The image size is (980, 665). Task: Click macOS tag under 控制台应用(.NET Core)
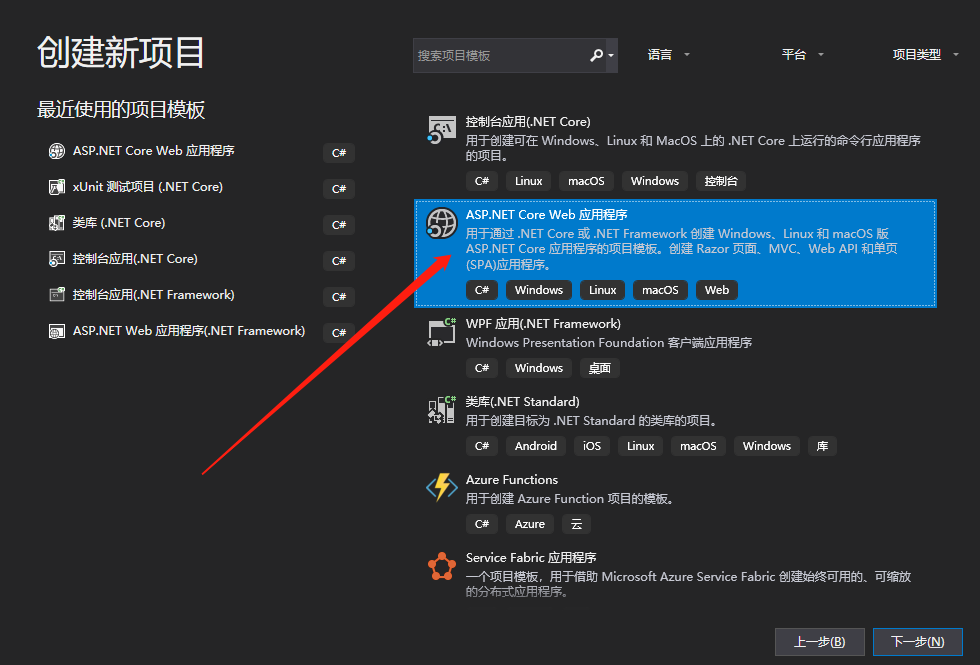(586, 181)
